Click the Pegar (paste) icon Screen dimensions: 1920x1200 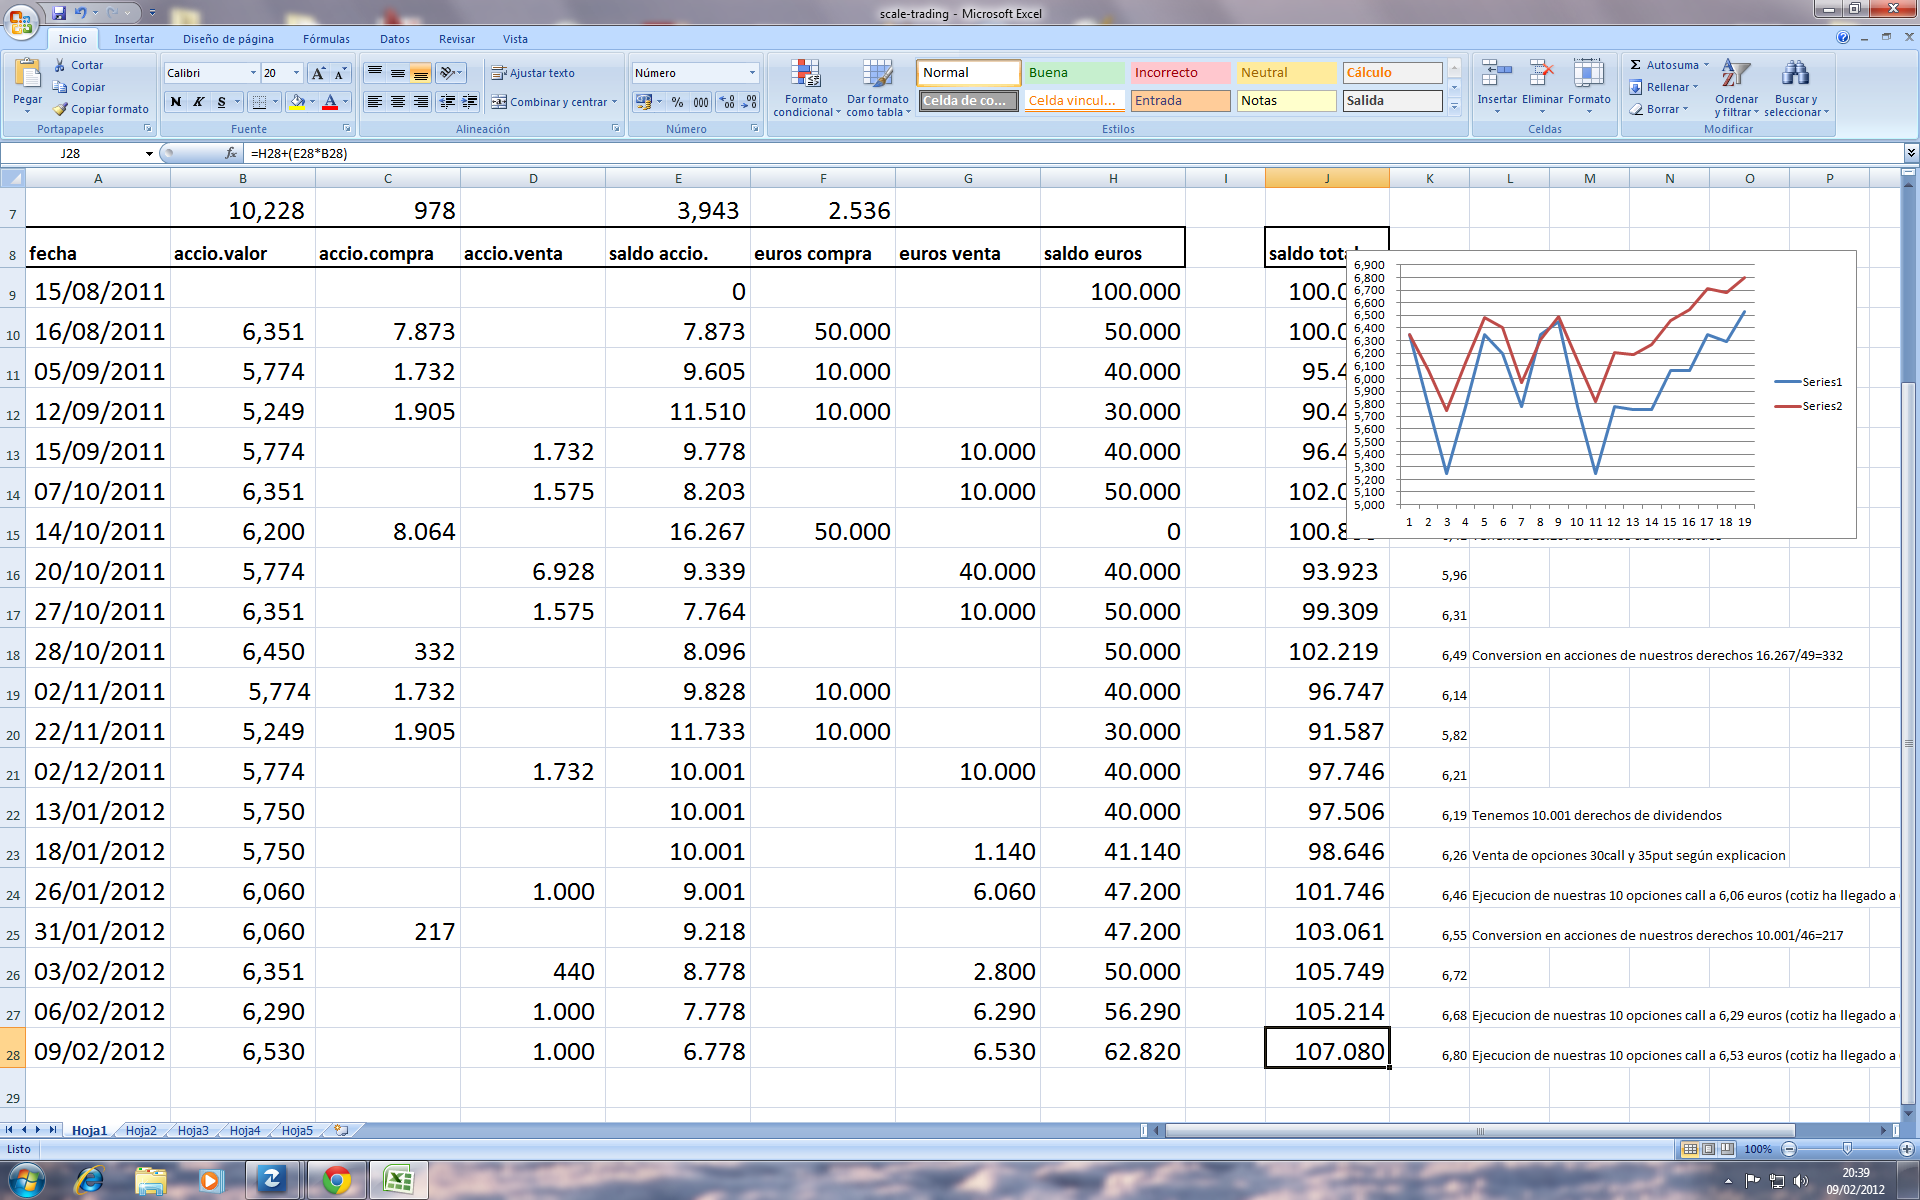pyautogui.click(x=27, y=74)
